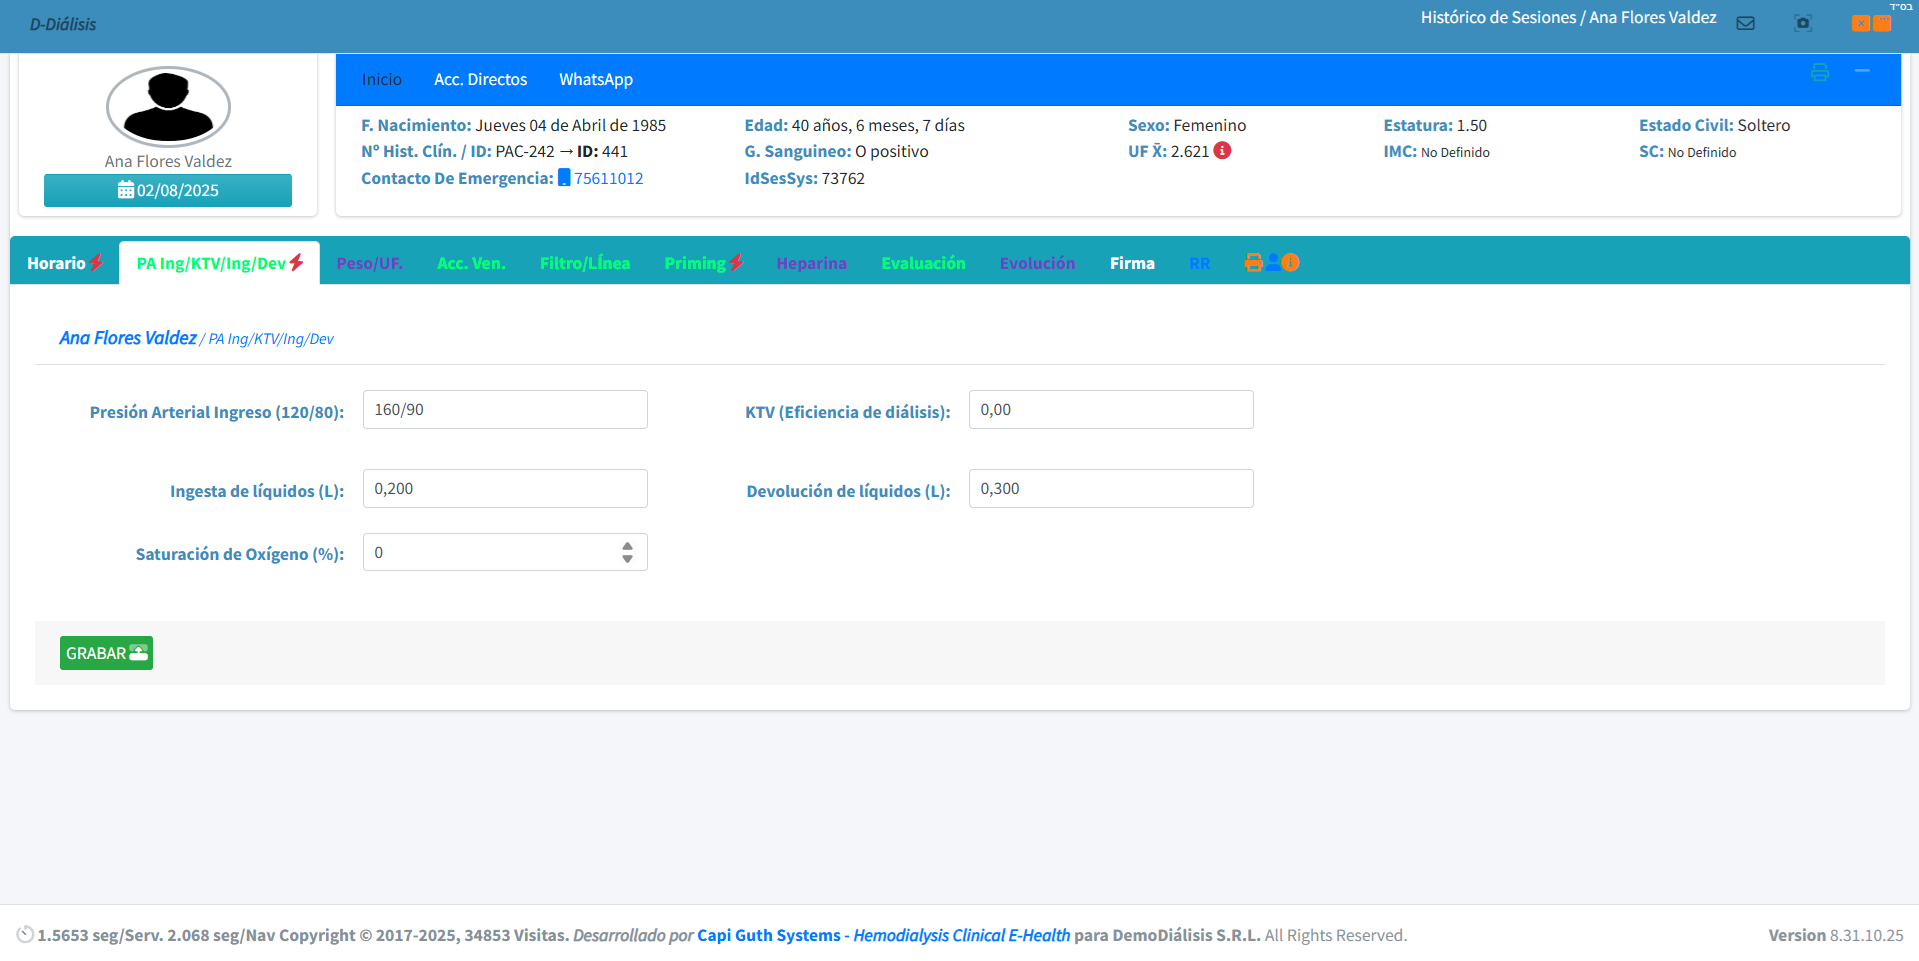1919x961 pixels.
Task: Open the Heparina tab
Action: 811,263
